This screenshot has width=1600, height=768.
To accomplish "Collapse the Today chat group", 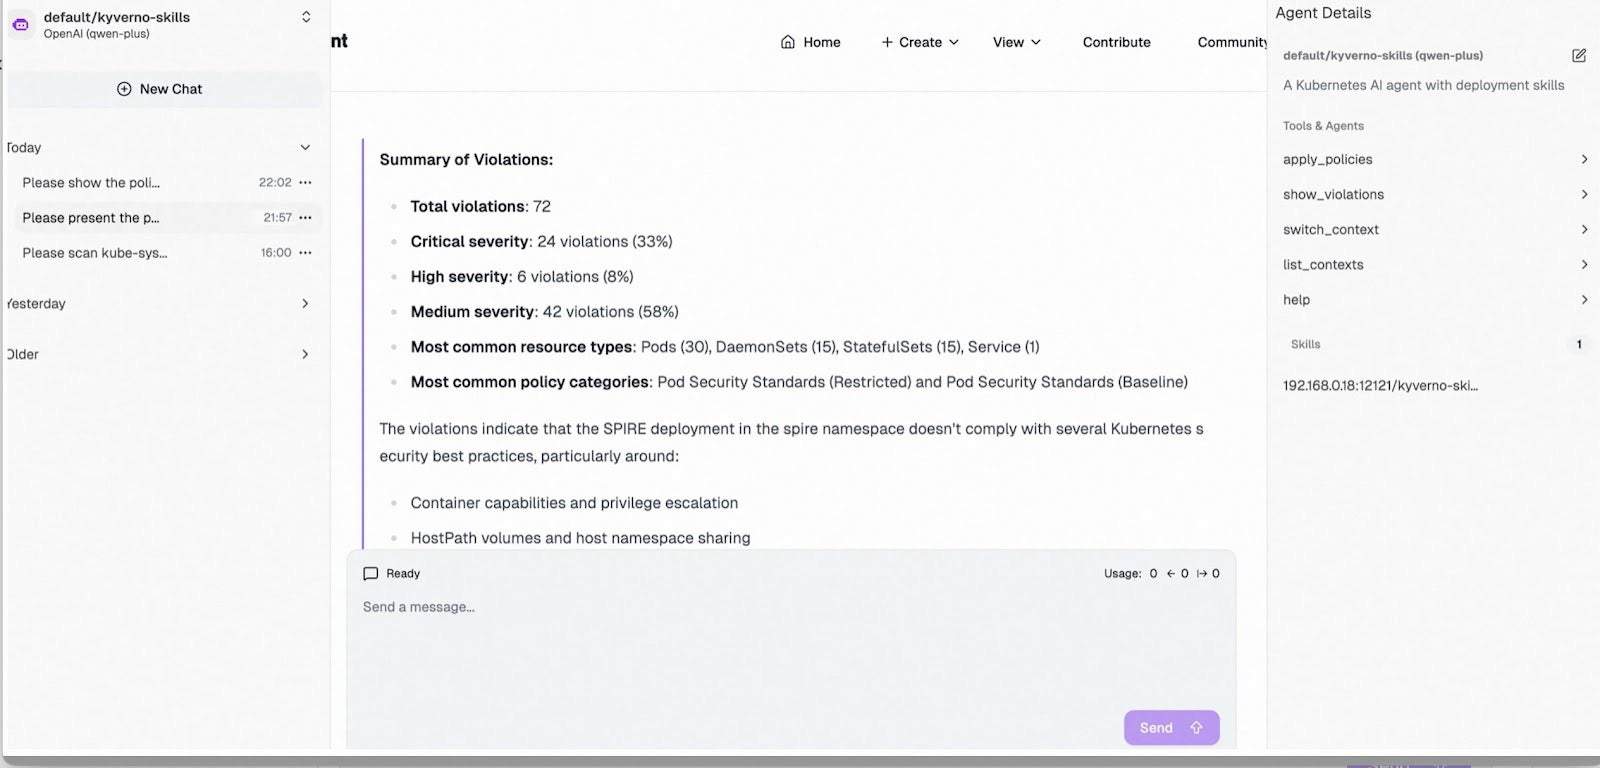I will tap(305, 147).
